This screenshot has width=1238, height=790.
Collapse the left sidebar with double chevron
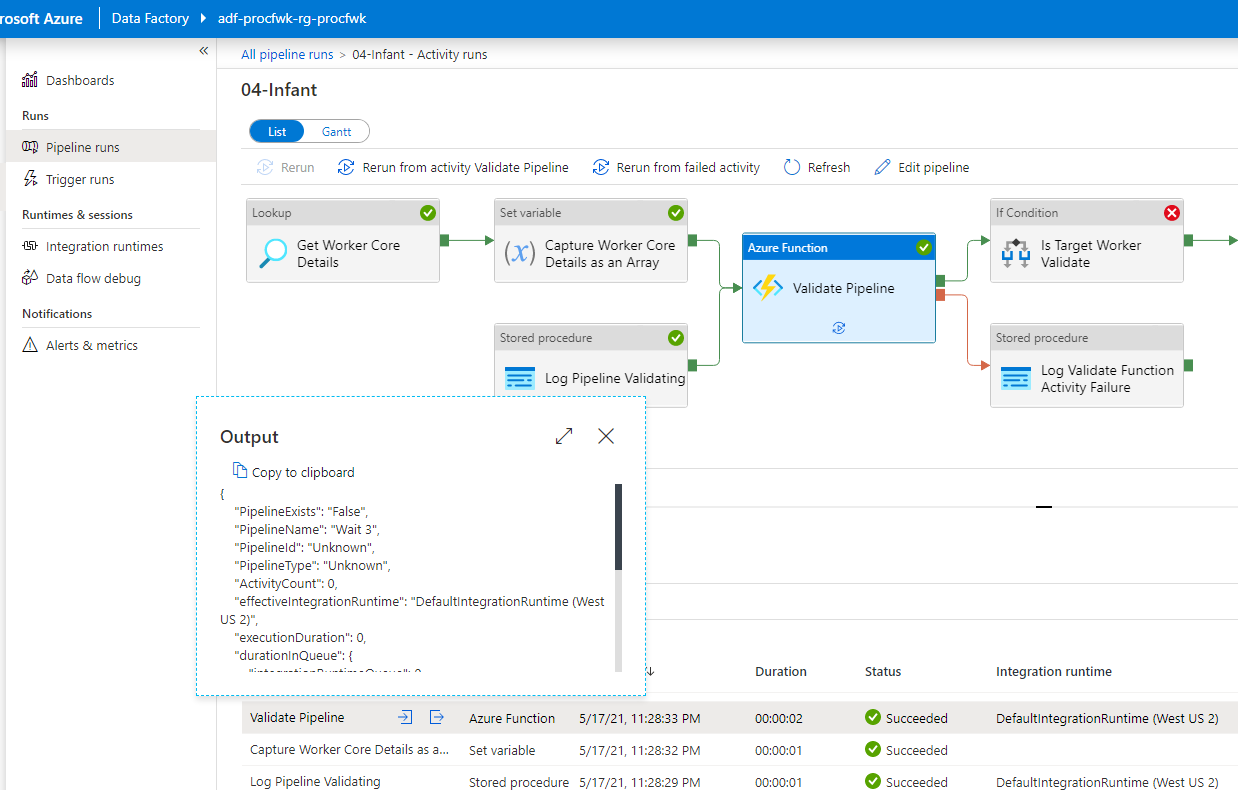[x=203, y=50]
